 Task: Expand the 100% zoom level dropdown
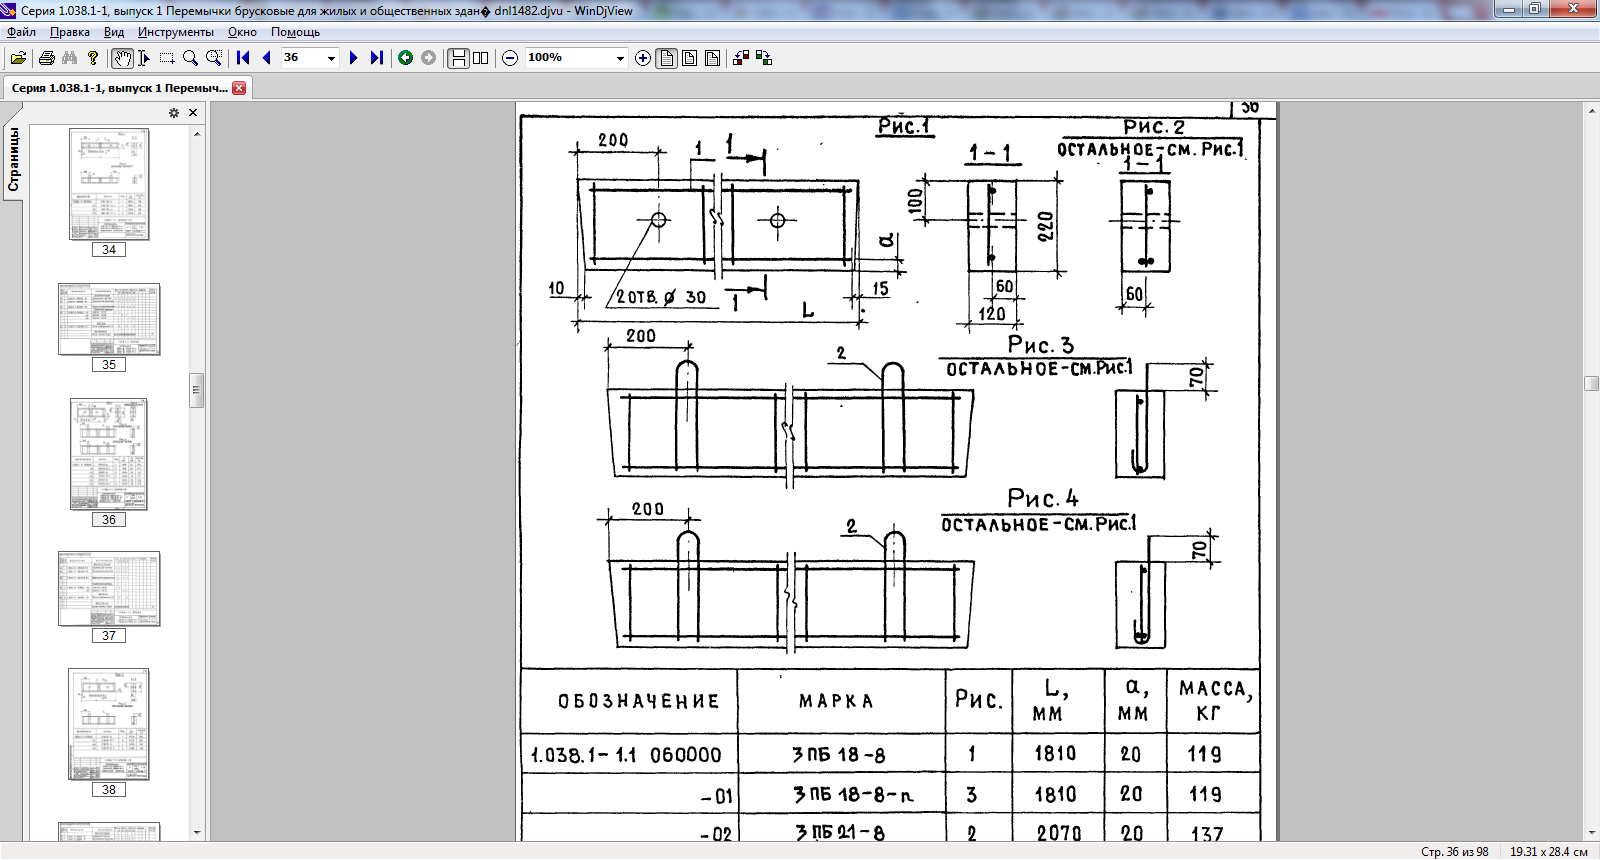point(620,58)
